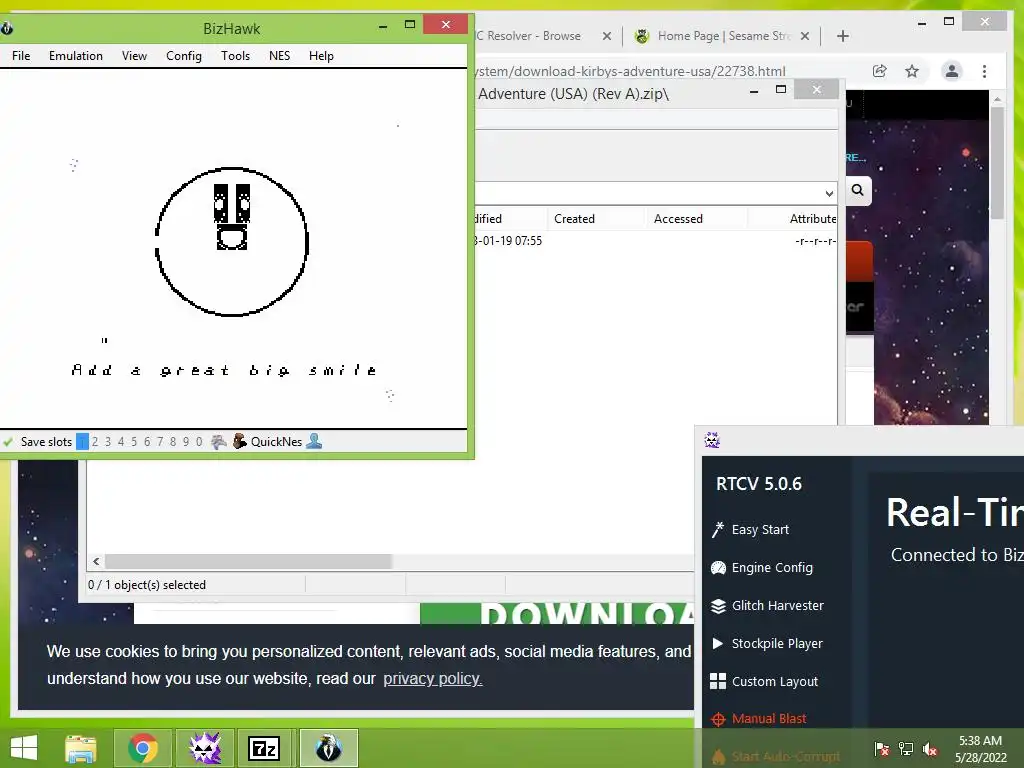Click the Custom Layout grid icon in RTCV
1024x768 pixels.
click(x=718, y=681)
